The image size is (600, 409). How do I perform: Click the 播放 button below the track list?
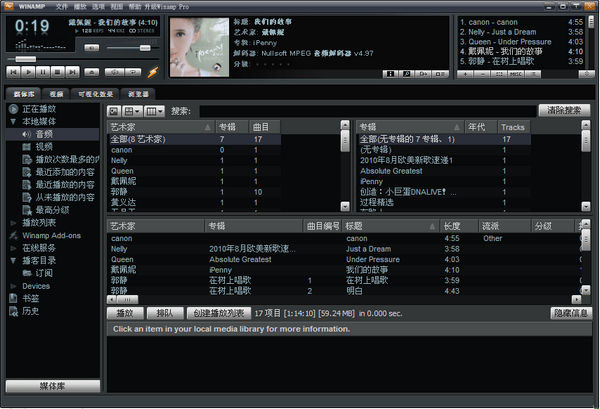125,313
